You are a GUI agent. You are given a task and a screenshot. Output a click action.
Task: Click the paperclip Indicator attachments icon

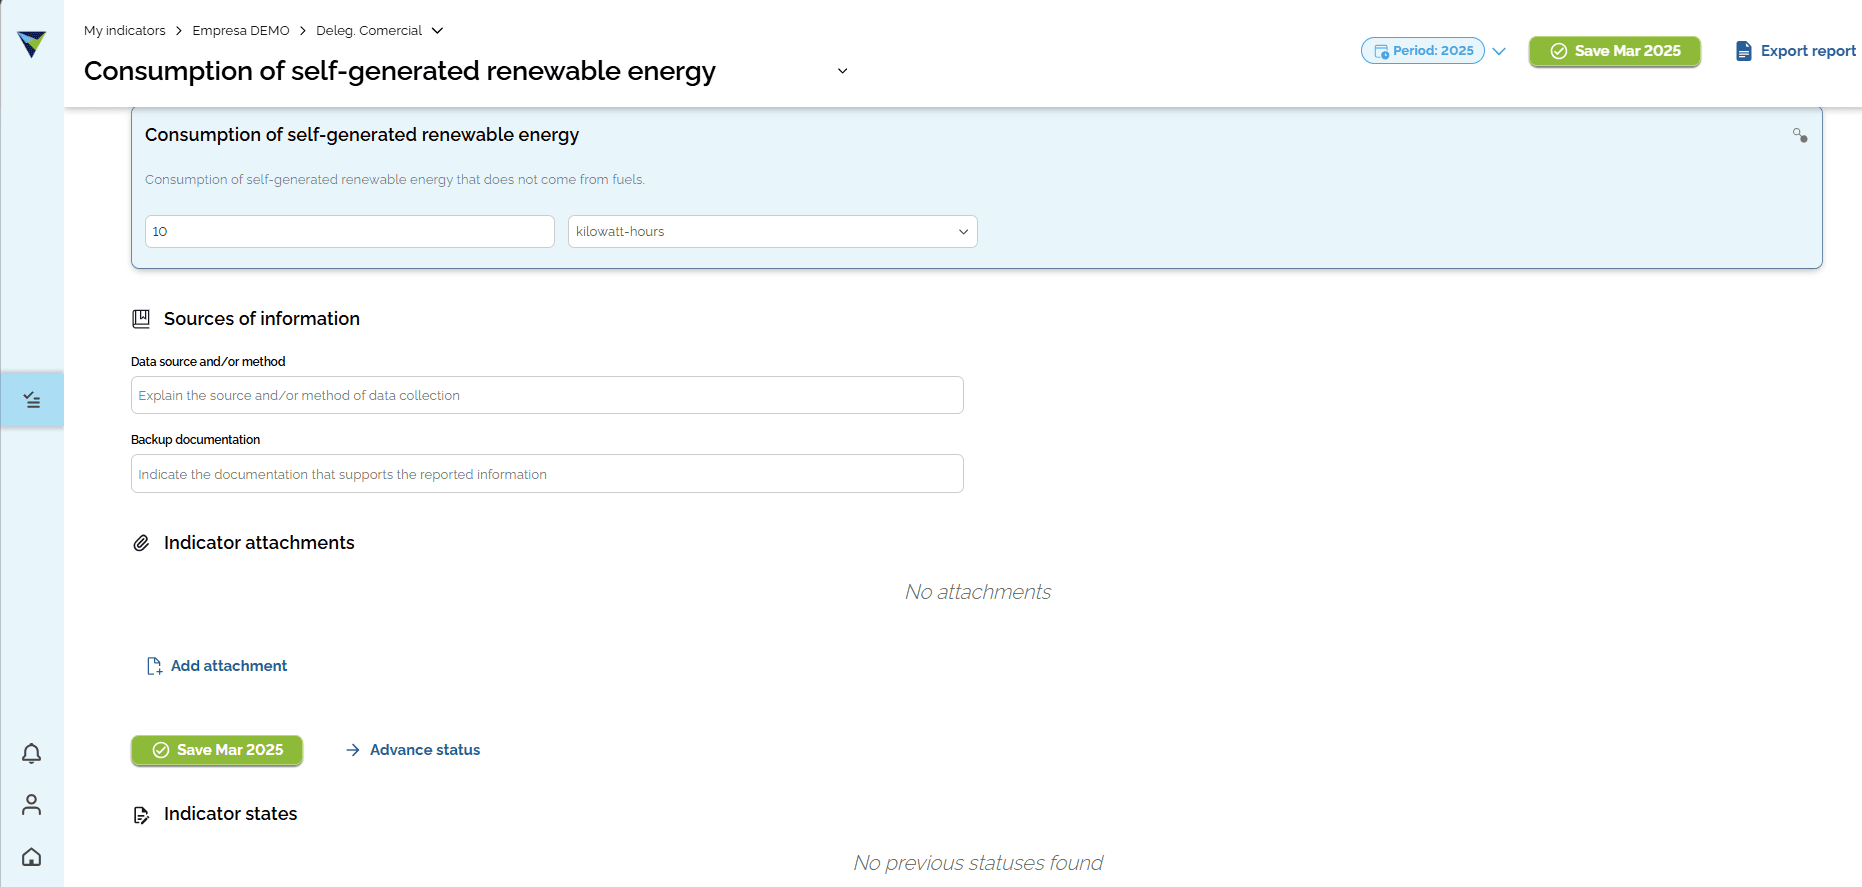(141, 543)
